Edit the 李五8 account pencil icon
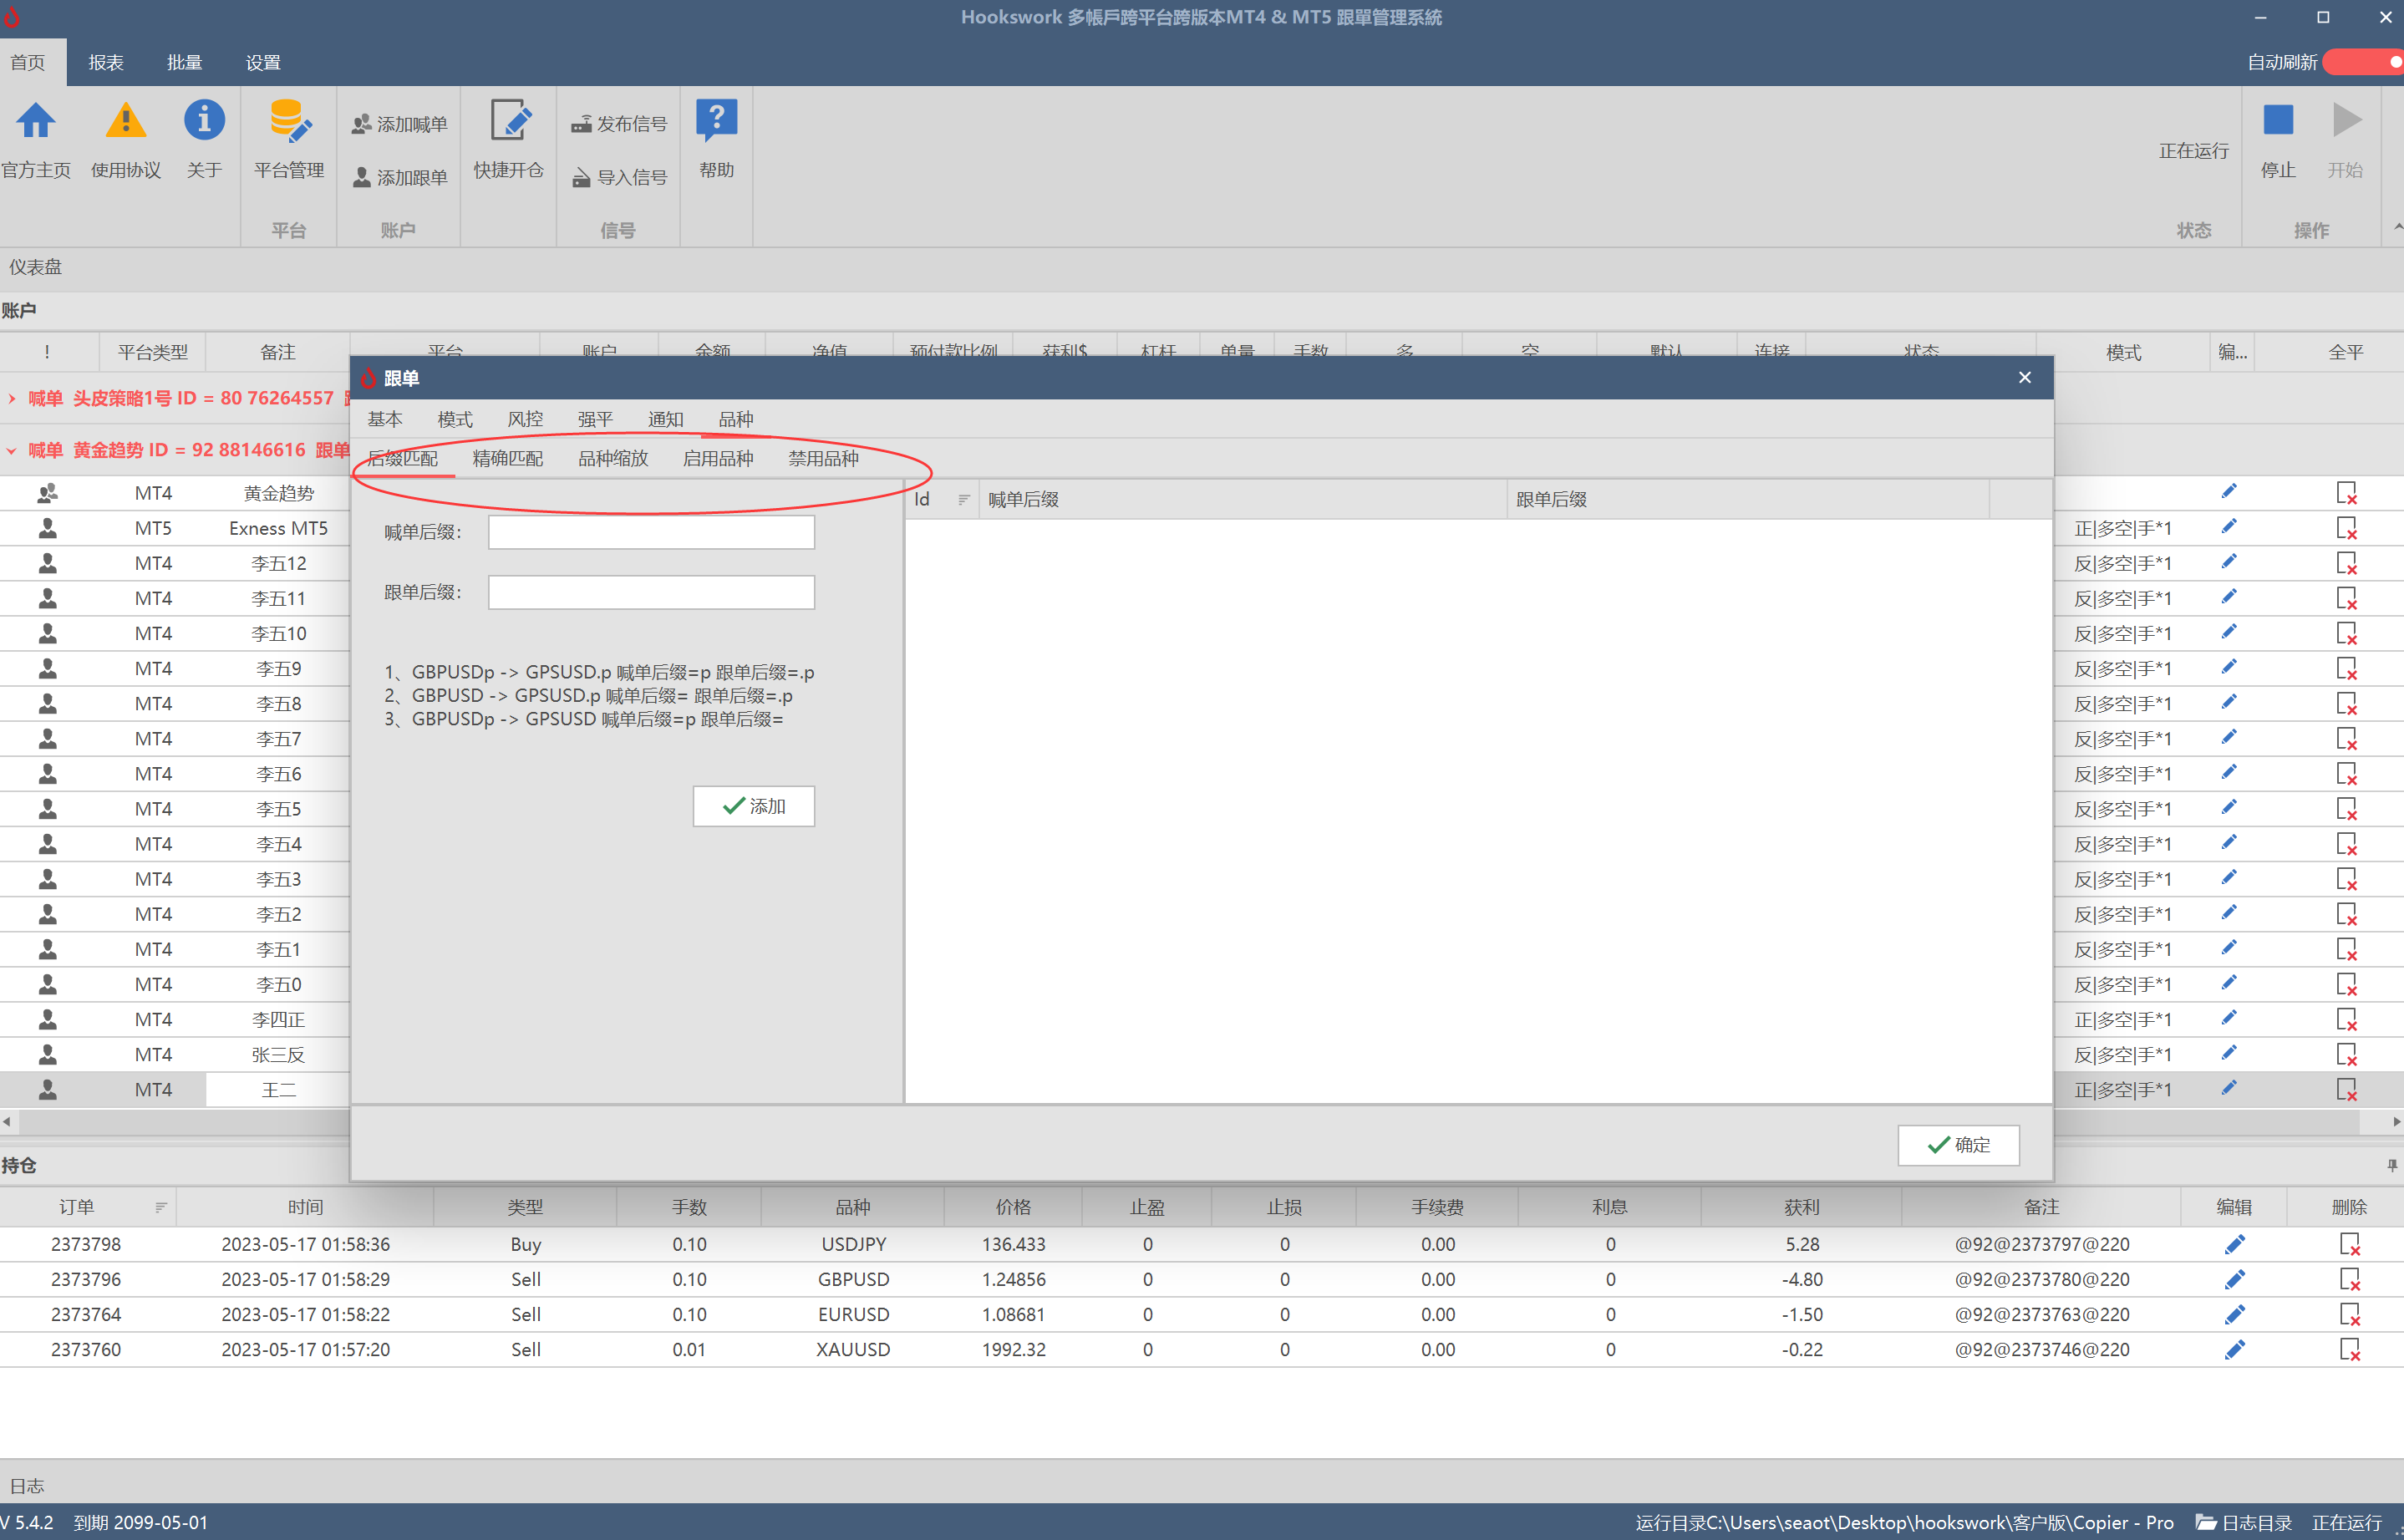2404x1540 pixels. pos(2228,702)
